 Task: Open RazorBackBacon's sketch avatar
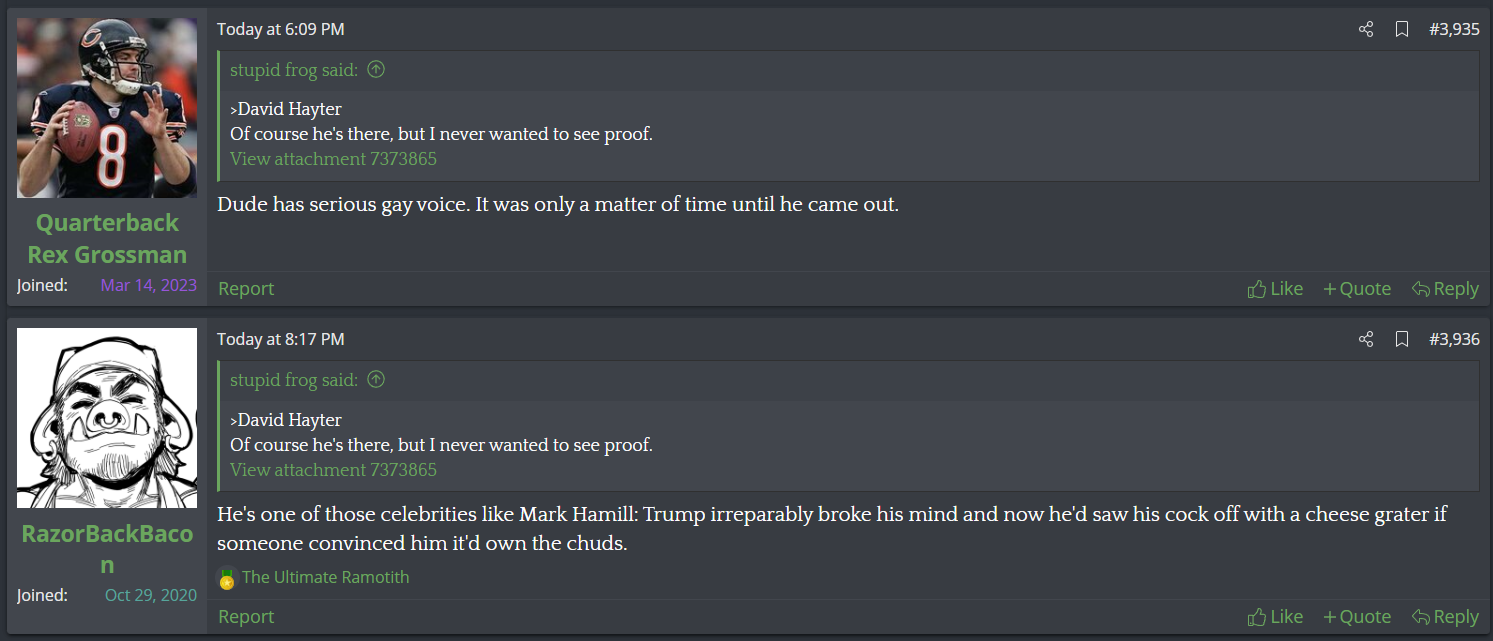click(x=107, y=418)
